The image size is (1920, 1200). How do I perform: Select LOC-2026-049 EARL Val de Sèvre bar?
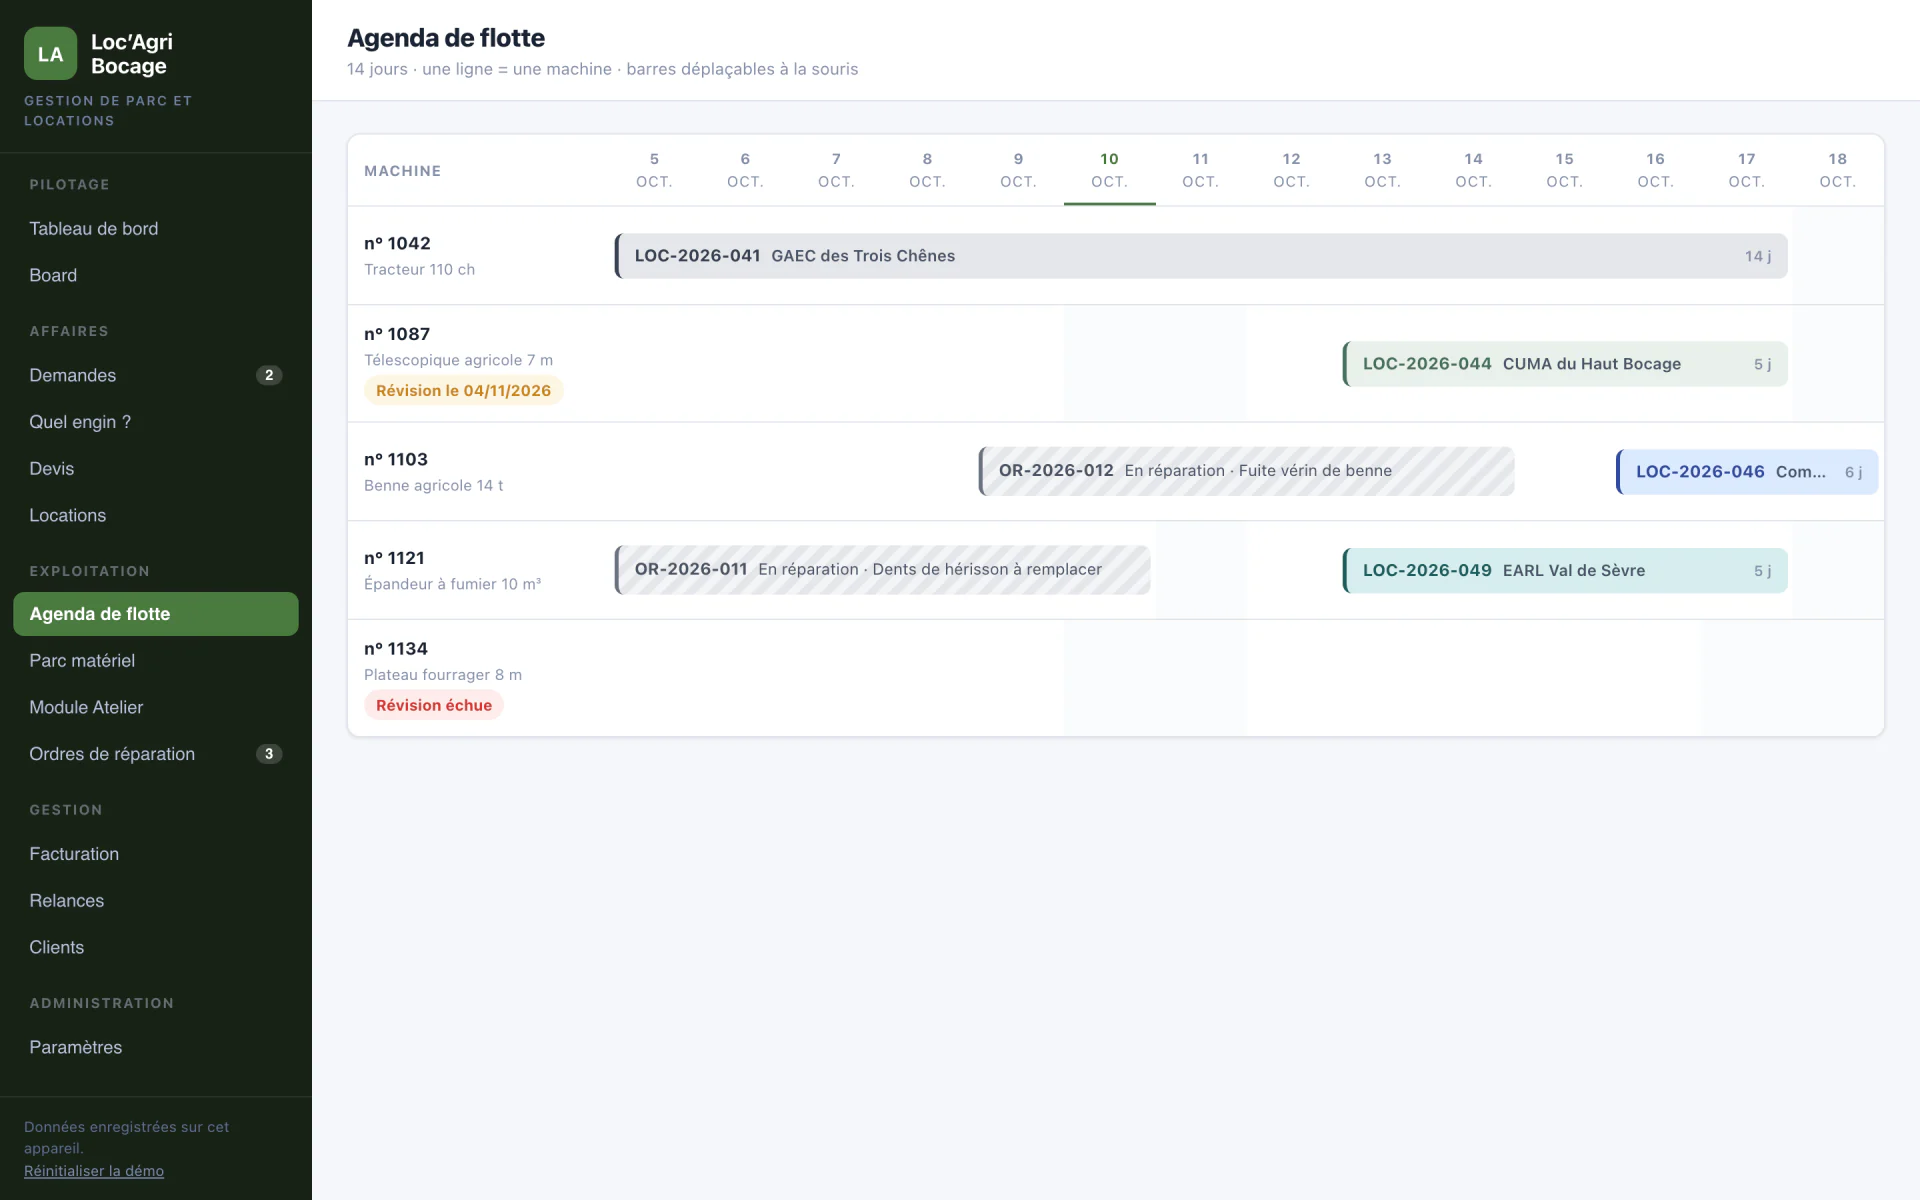coord(1565,571)
